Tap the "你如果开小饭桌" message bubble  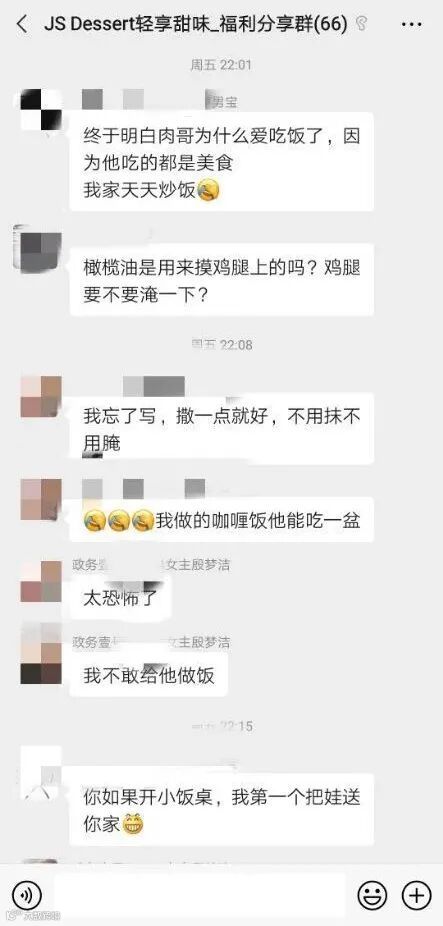(x=222, y=809)
